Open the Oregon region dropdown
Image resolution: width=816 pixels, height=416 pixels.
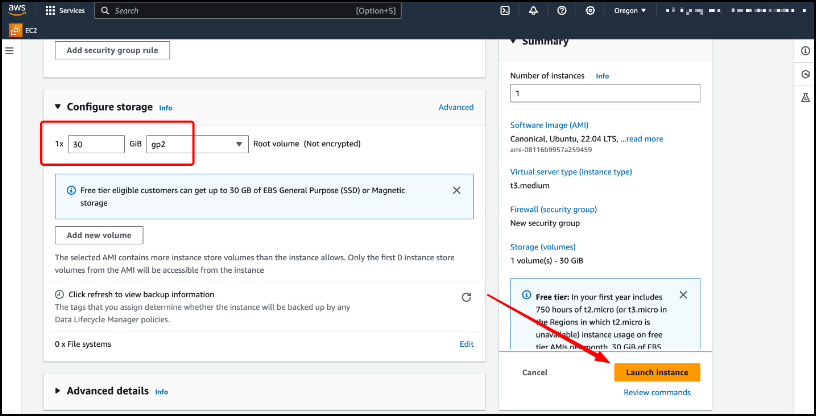(x=630, y=10)
